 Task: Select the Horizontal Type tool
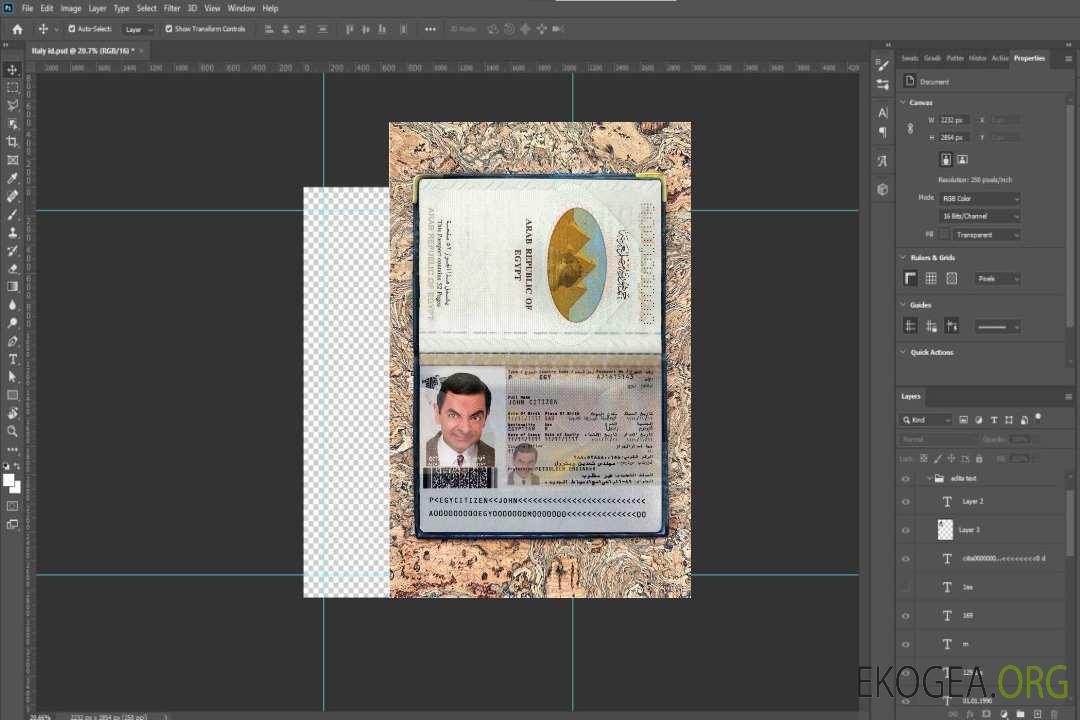pos(12,359)
